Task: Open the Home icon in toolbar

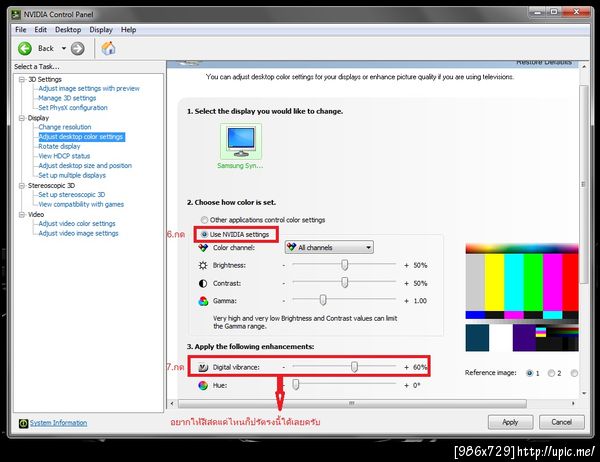Action: point(108,48)
